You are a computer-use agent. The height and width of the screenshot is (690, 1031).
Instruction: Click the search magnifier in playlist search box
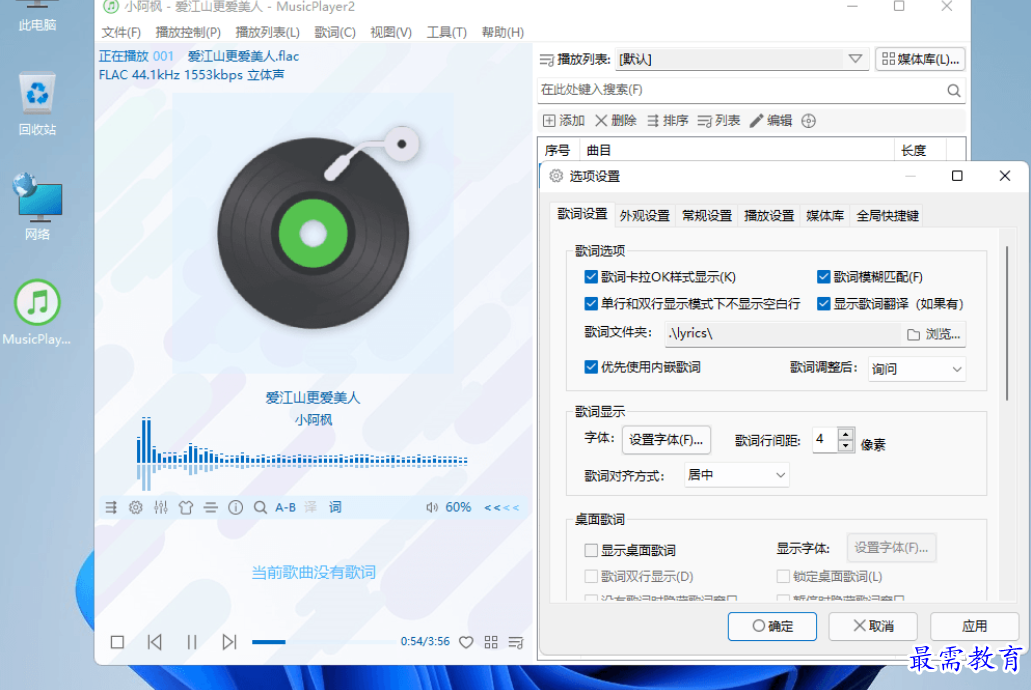pos(954,90)
